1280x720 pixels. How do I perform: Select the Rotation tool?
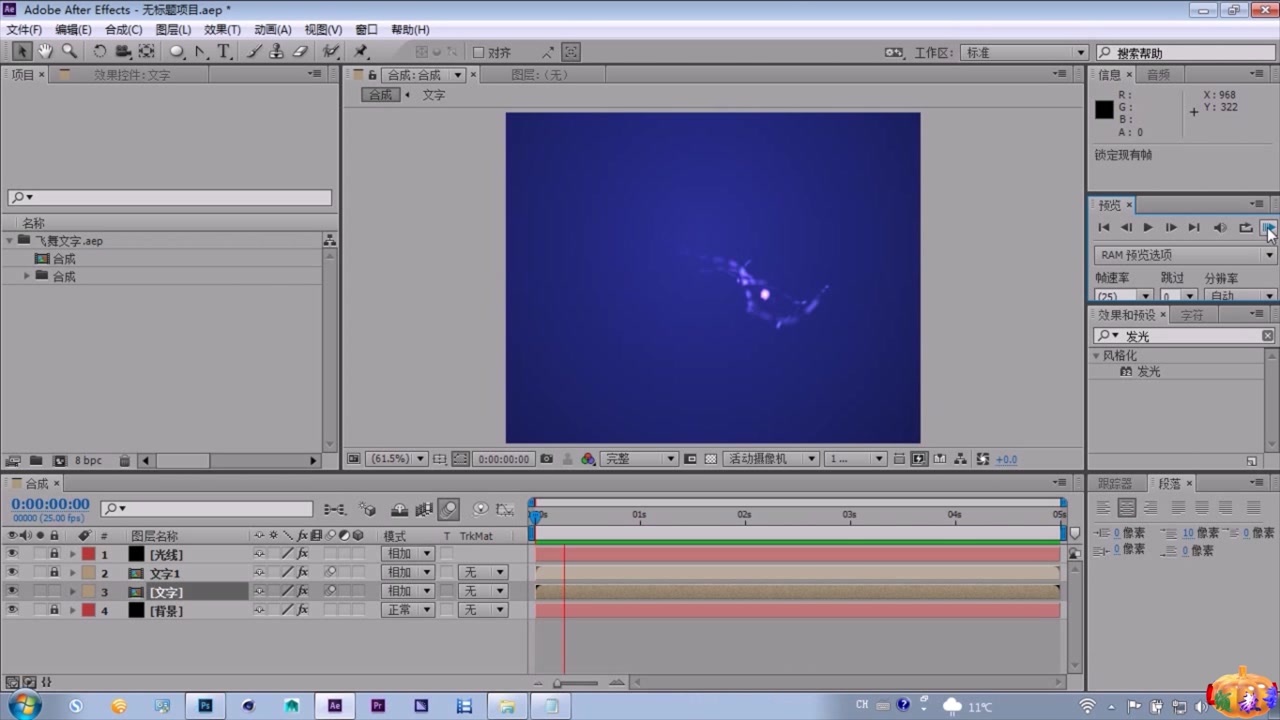100,52
